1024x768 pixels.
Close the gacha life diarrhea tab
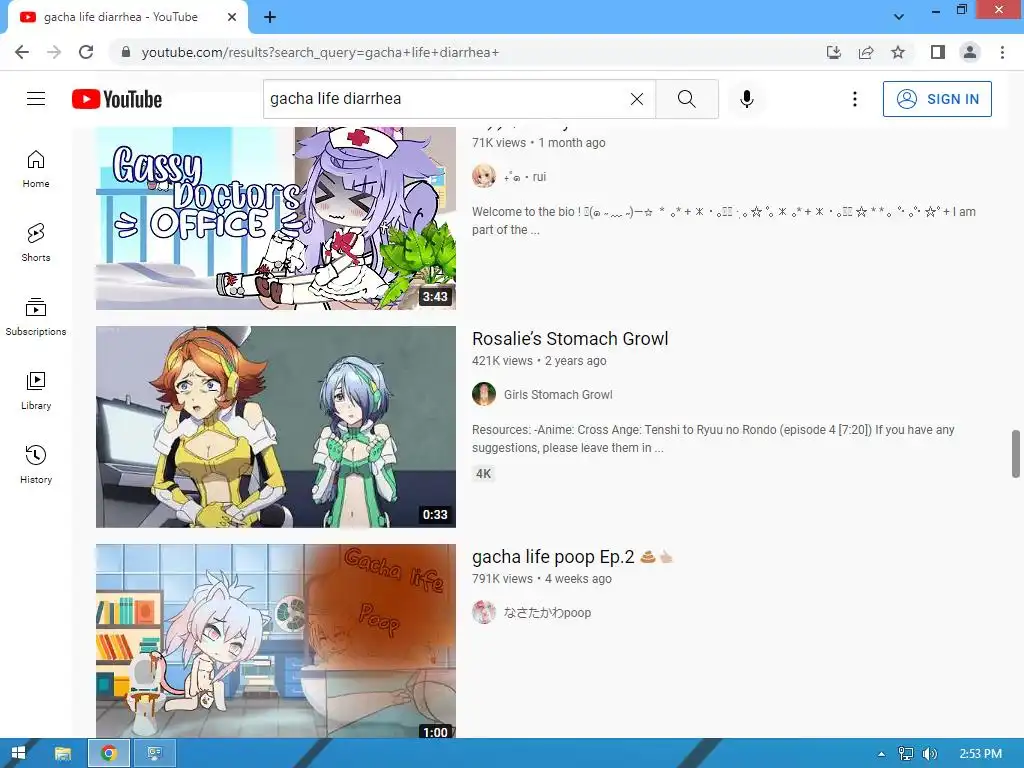pos(231,17)
